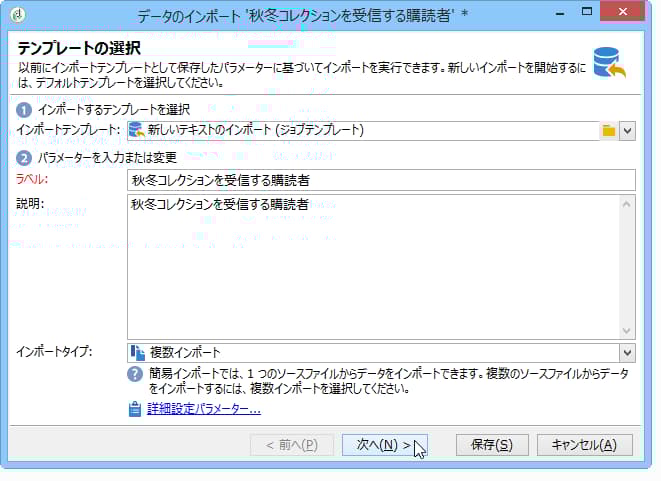Click the red ラベル label
This screenshot has height=481, width=661.
point(32,179)
